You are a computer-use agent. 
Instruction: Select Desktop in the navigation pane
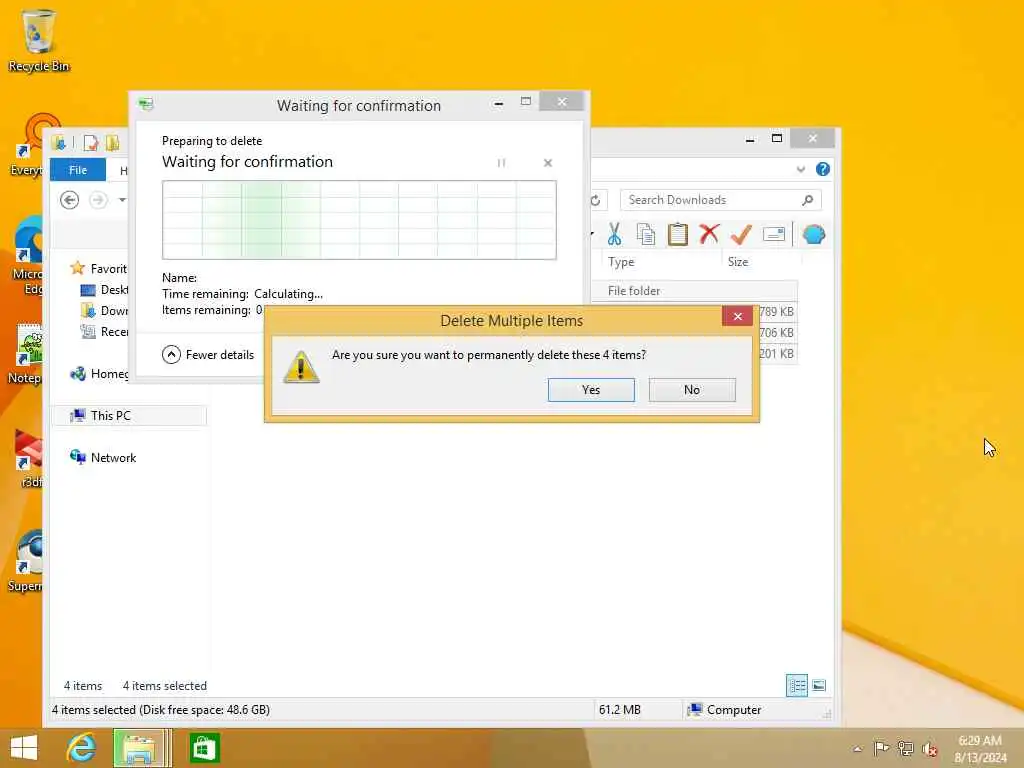tap(104, 289)
